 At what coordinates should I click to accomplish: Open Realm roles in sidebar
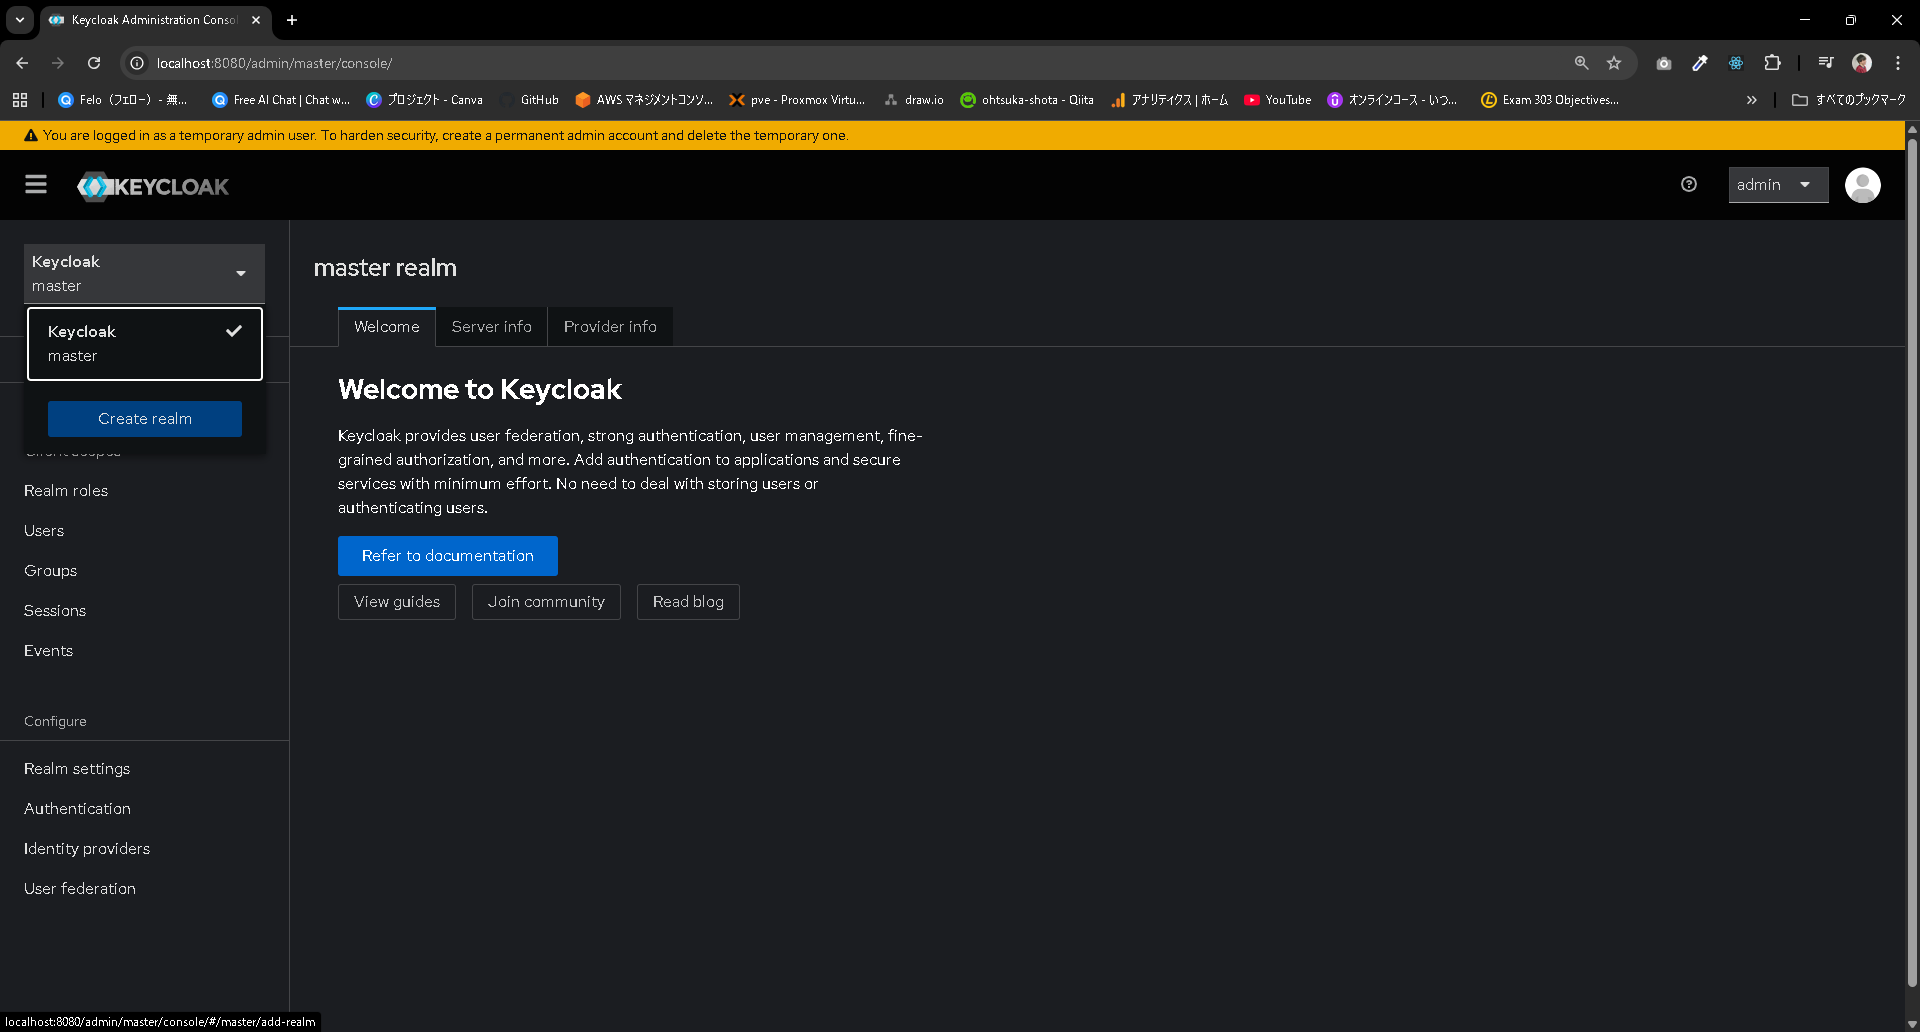[66, 491]
